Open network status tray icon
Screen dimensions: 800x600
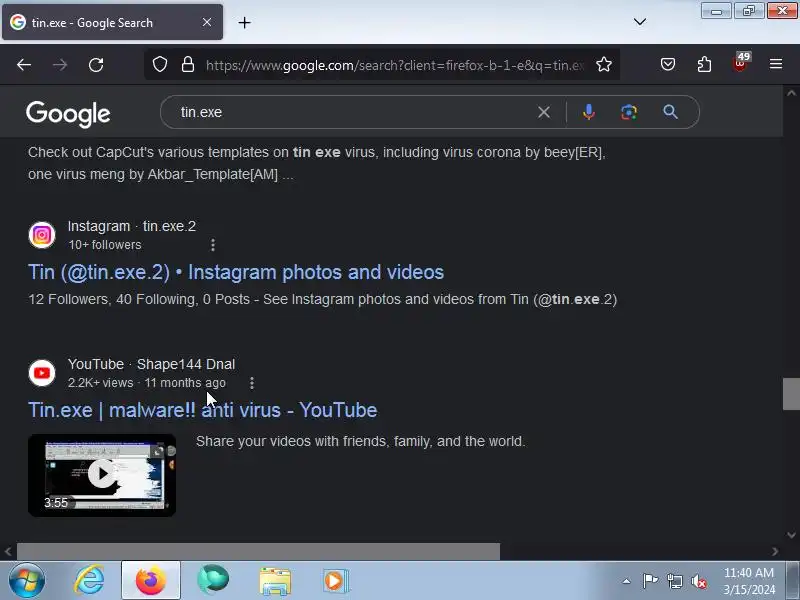click(x=675, y=581)
